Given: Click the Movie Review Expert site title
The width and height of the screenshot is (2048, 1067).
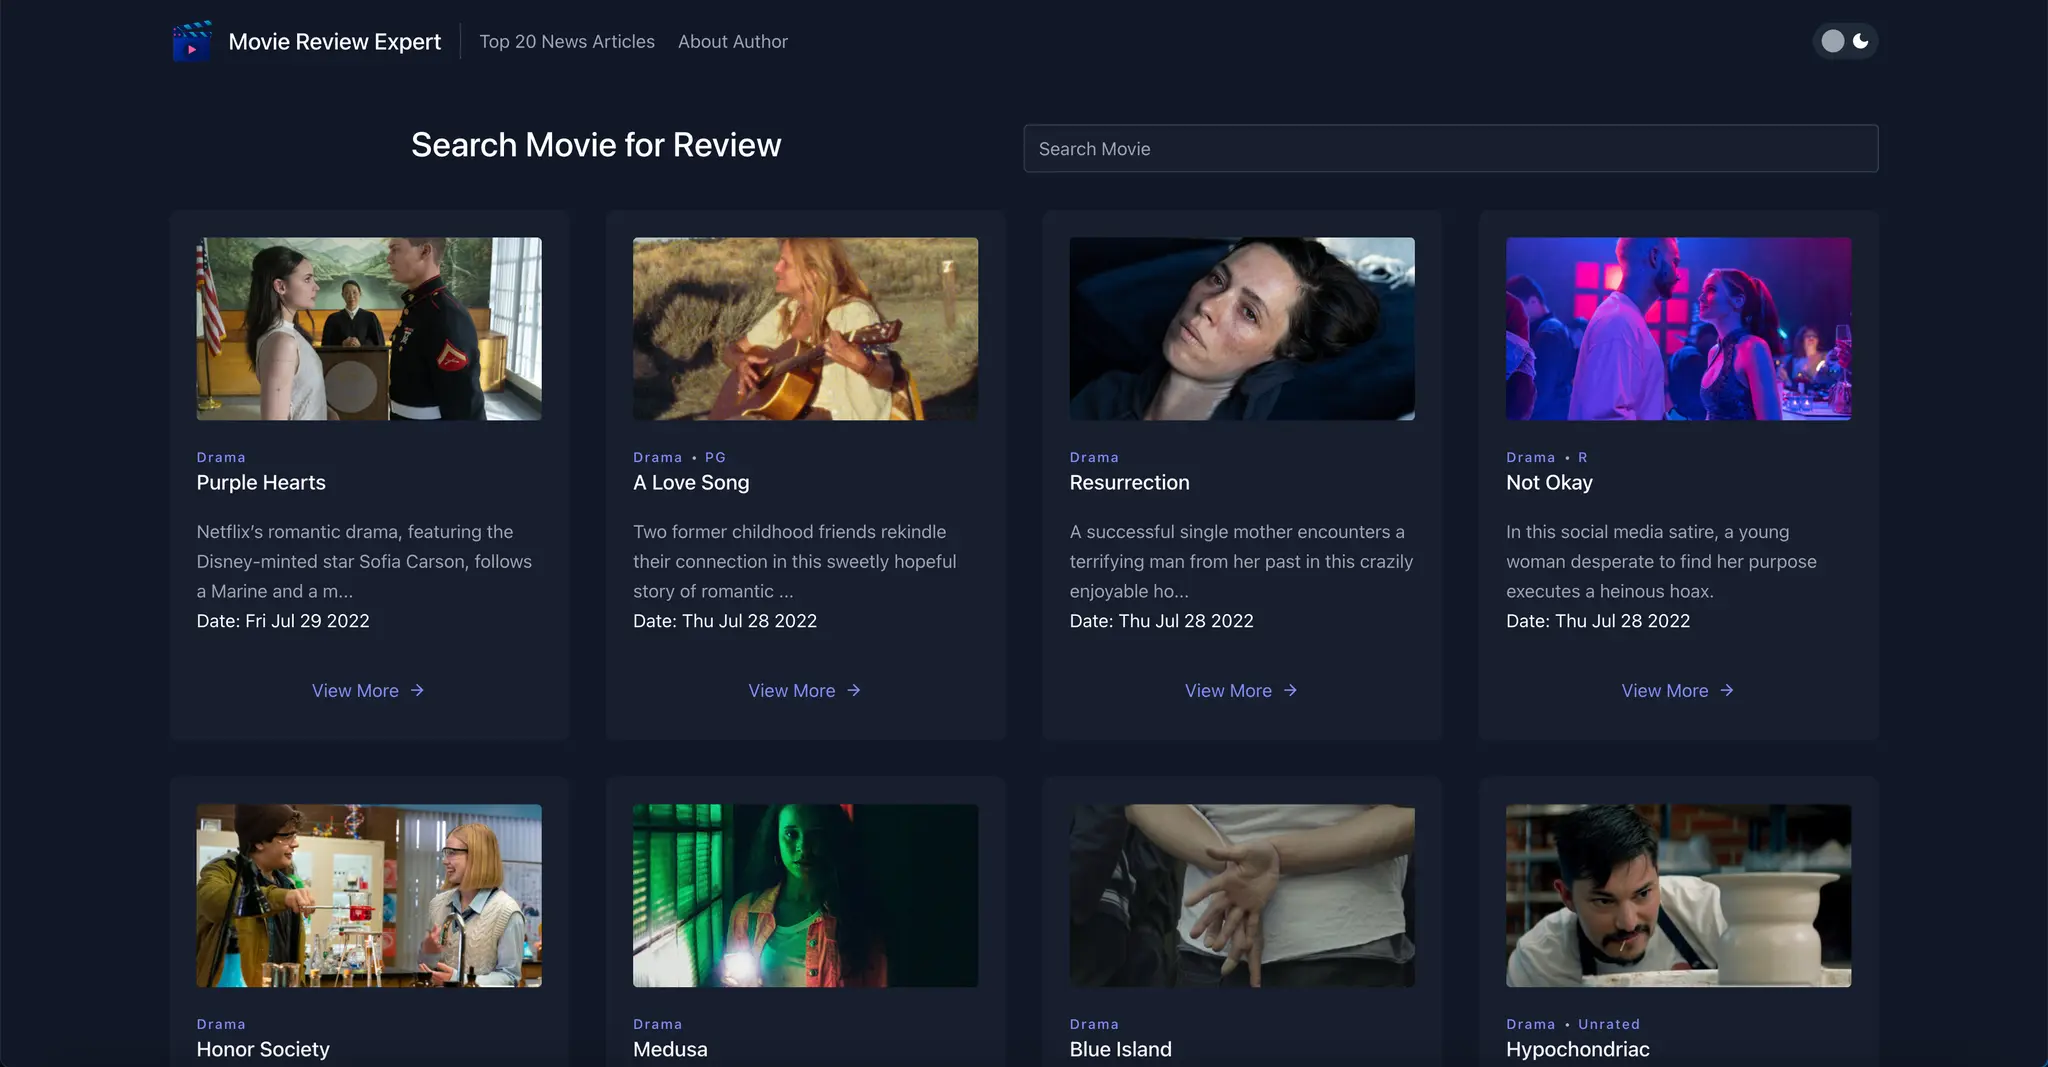Looking at the screenshot, I should click(x=334, y=41).
